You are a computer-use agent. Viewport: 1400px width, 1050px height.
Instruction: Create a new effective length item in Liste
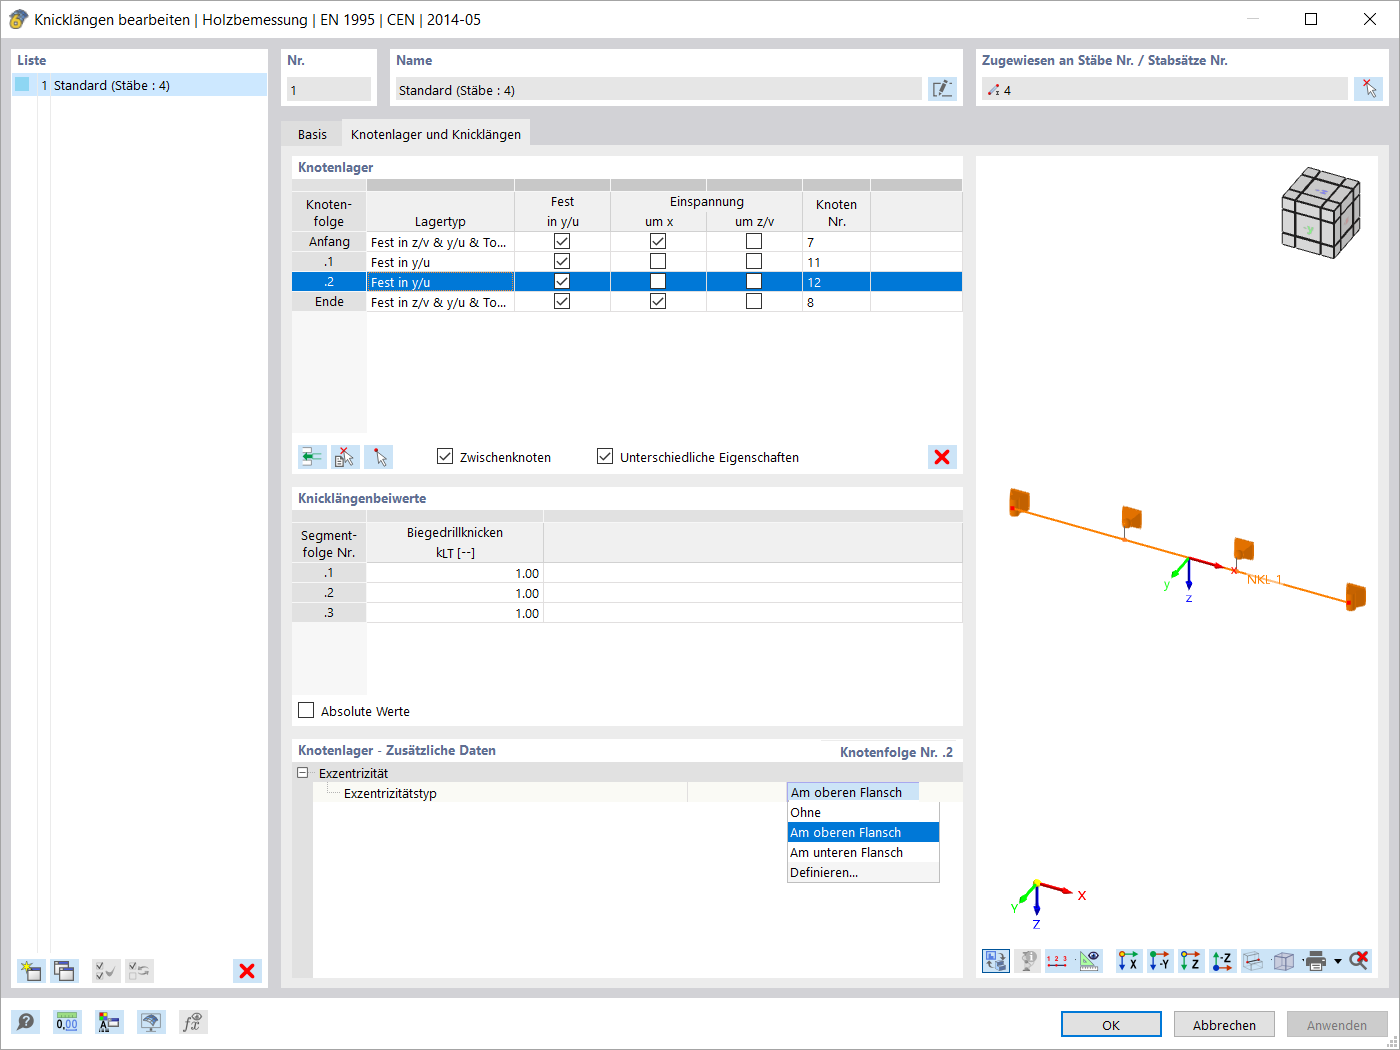point(31,970)
